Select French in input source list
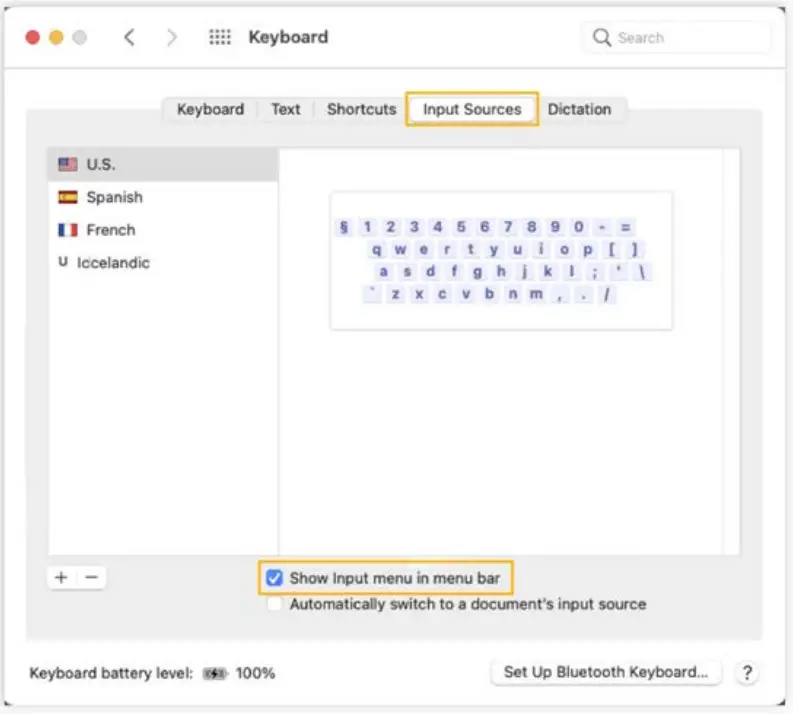Image resolution: width=793 pixels, height=714 pixels. (163, 230)
